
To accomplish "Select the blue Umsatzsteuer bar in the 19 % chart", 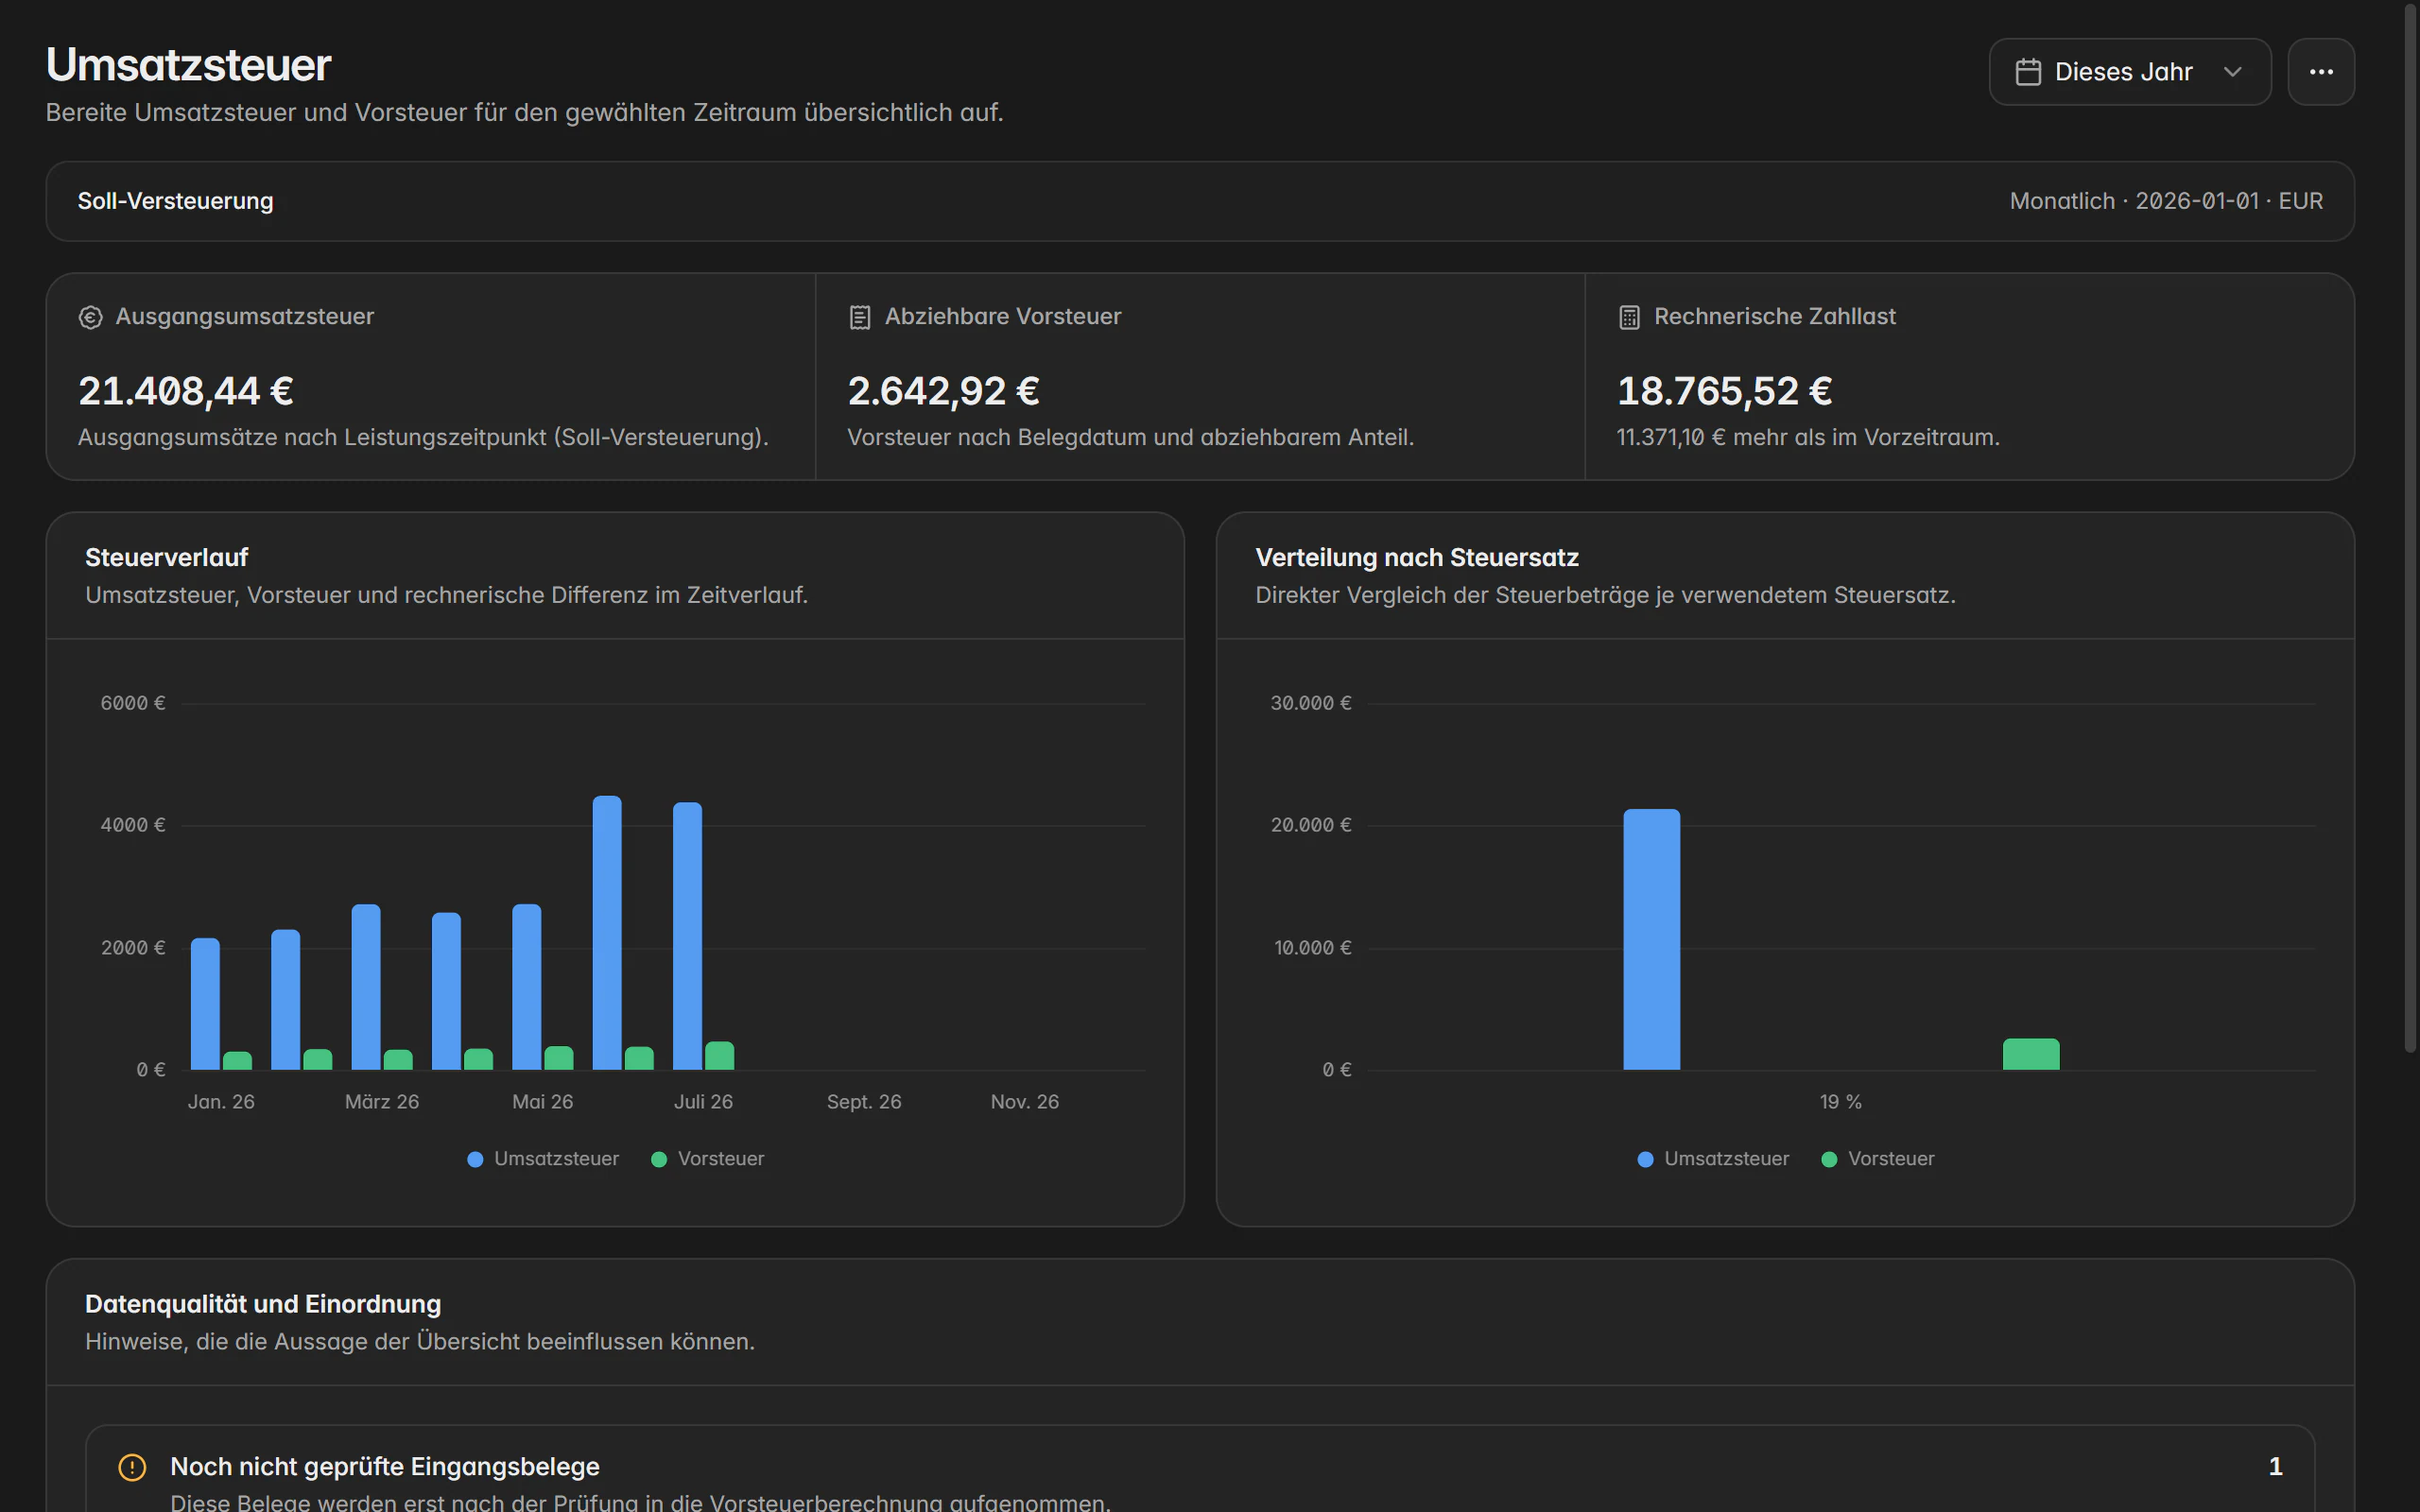I will [1651, 939].
